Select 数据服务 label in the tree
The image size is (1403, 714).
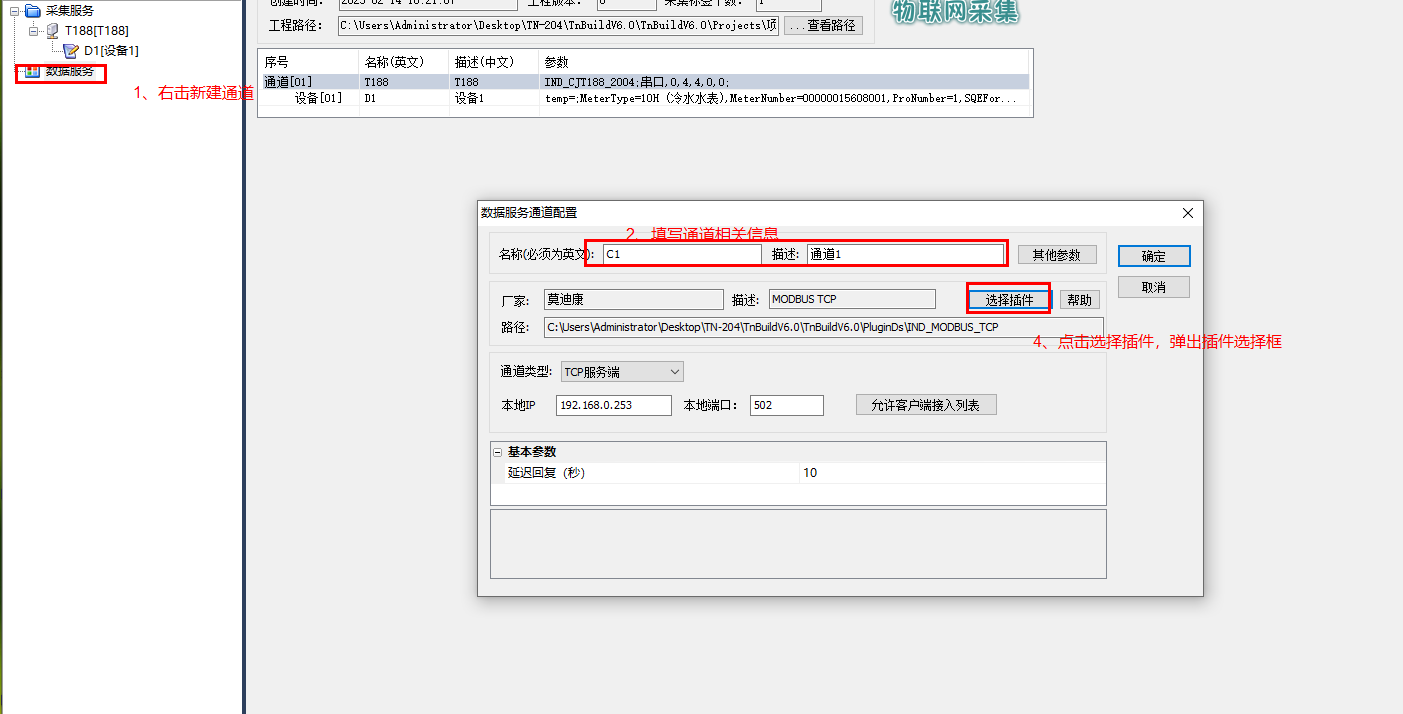(70, 72)
